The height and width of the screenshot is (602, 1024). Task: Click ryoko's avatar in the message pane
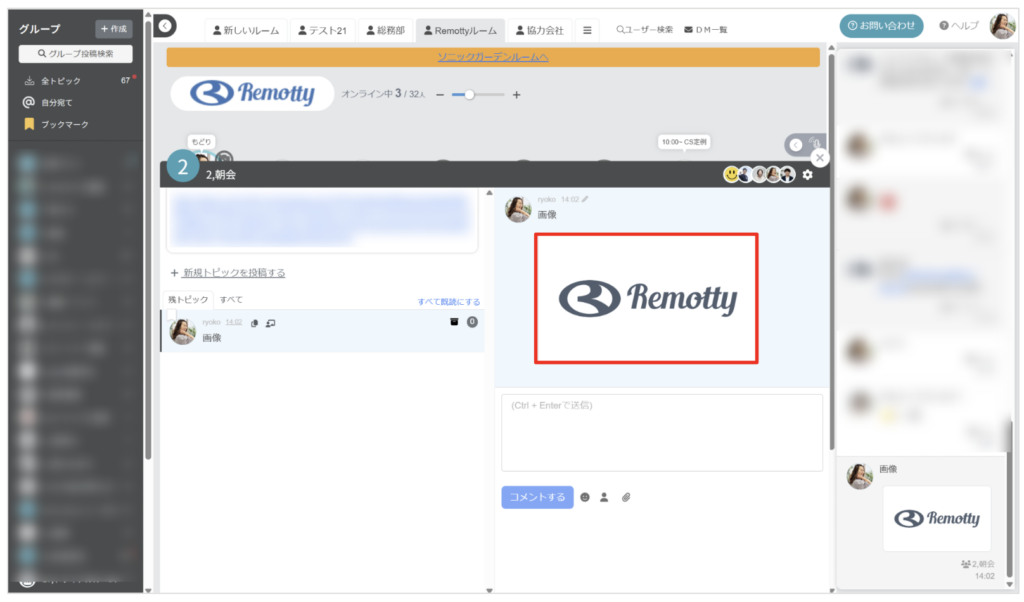point(519,210)
